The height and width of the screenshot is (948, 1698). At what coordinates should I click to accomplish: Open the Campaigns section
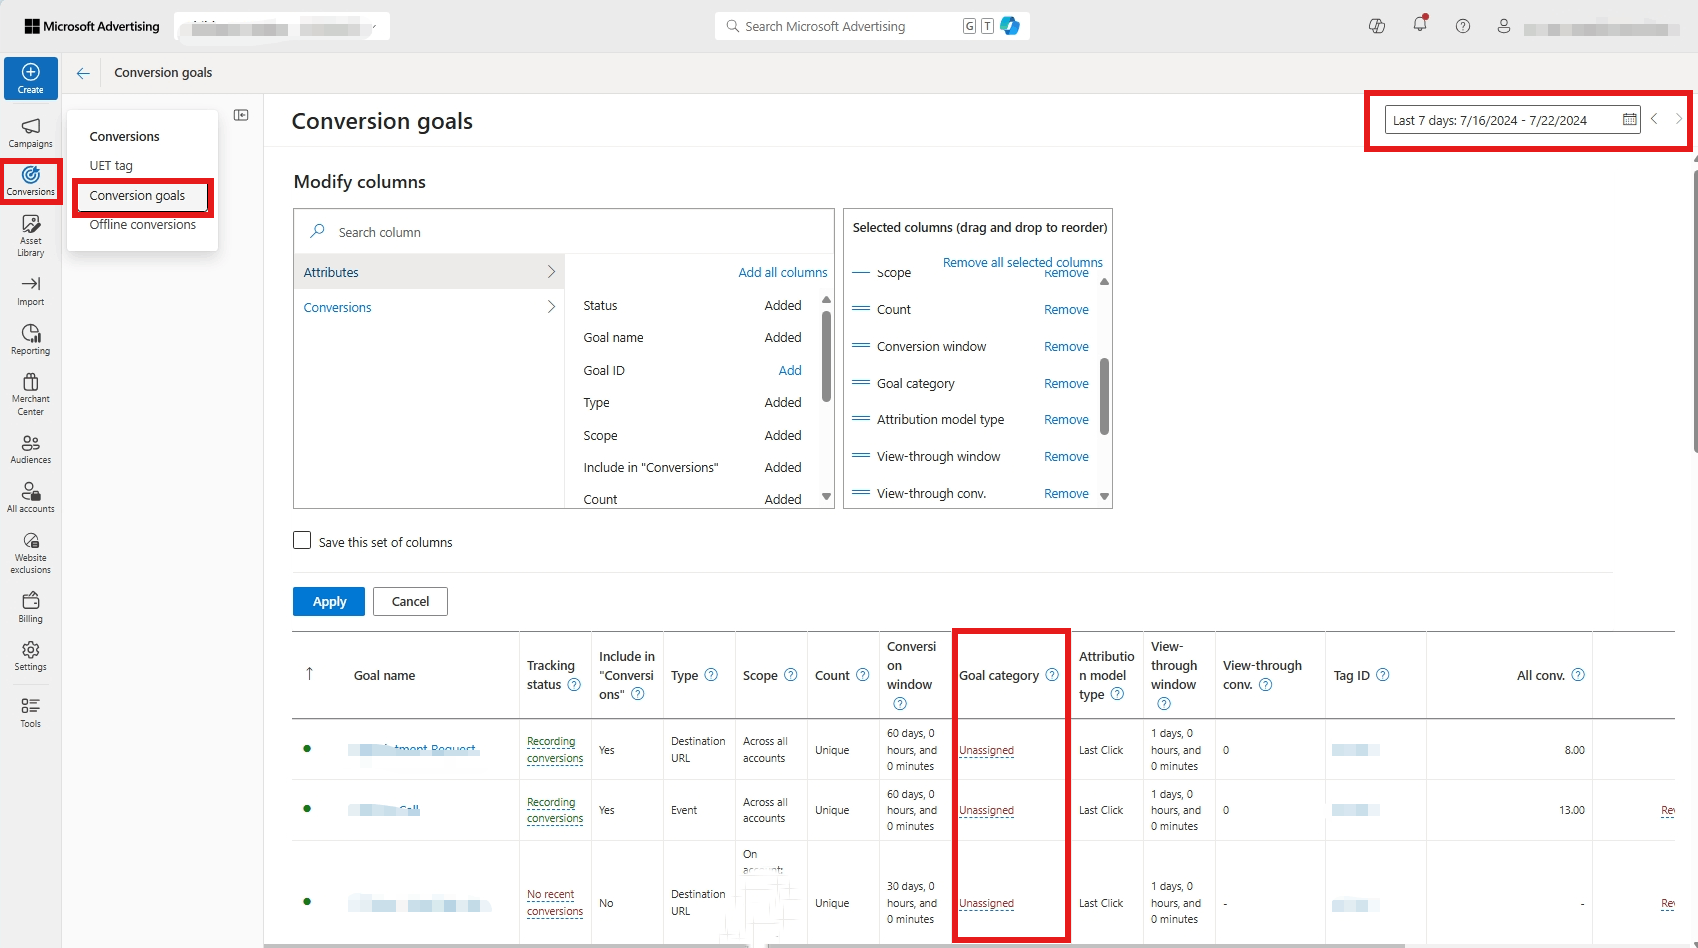click(x=30, y=133)
